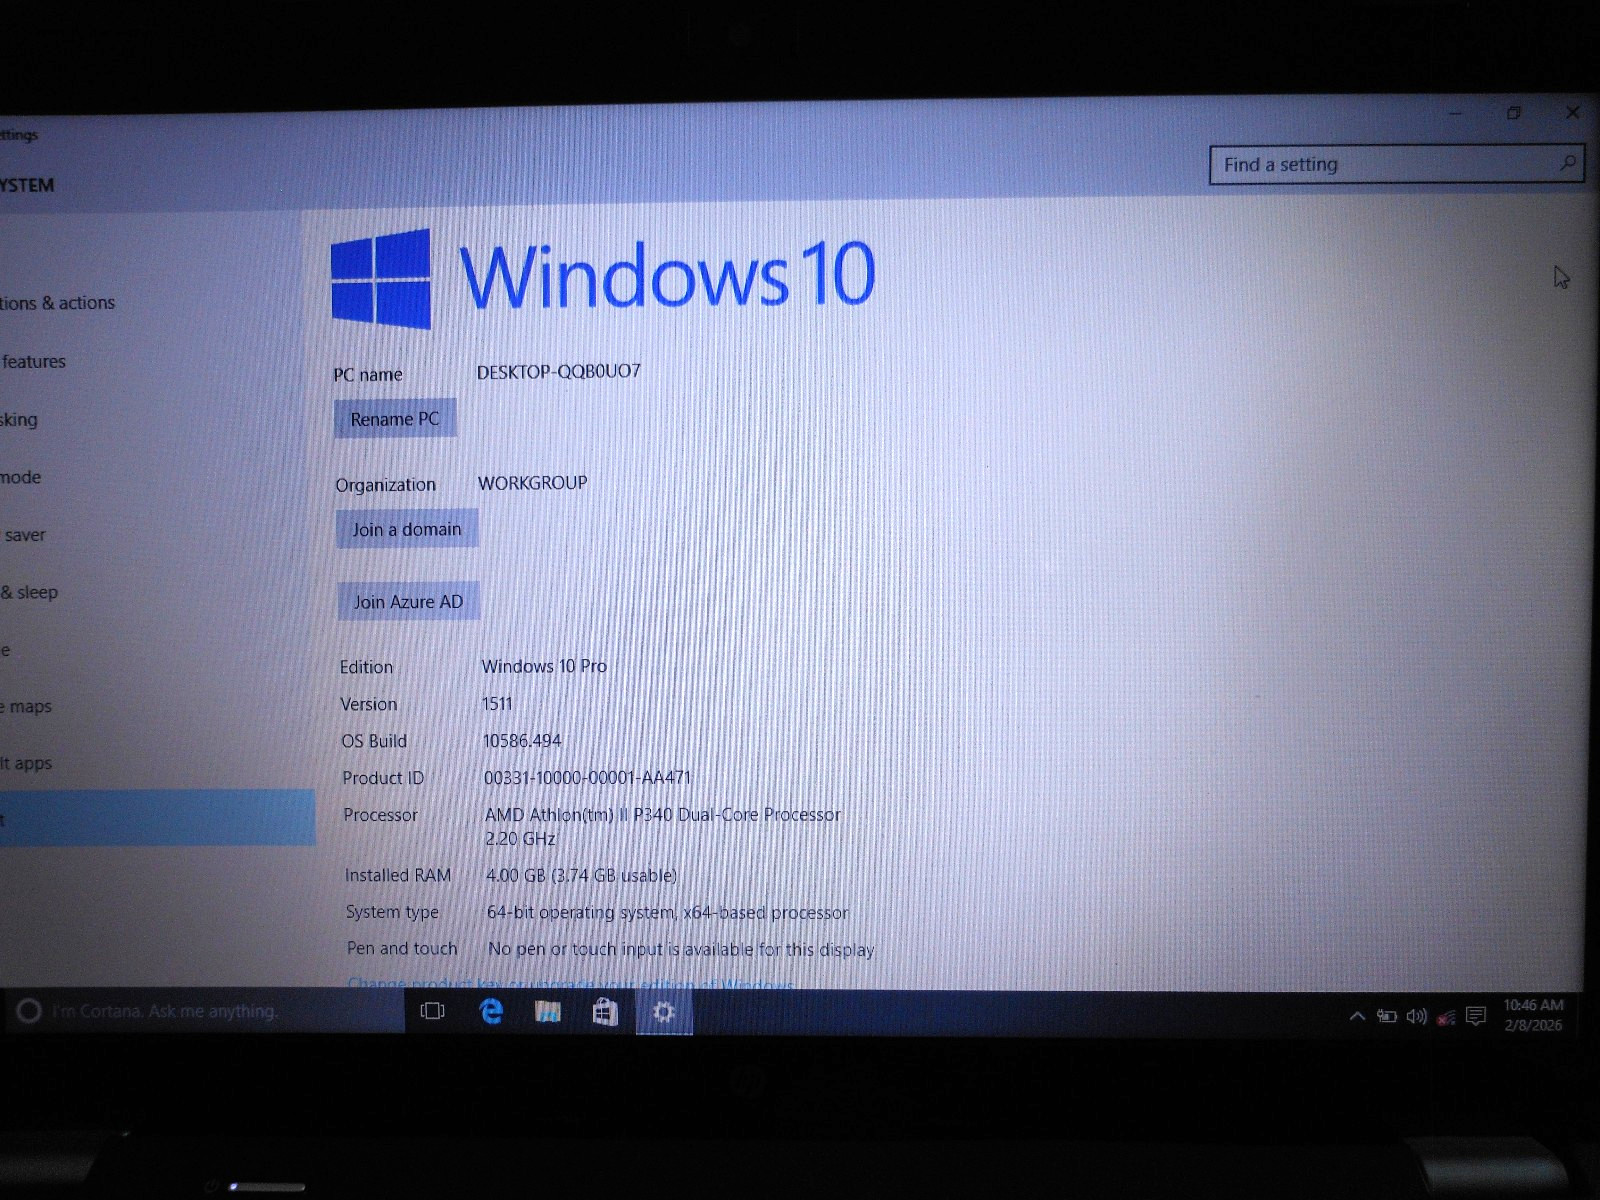Click the Windows 10 Pro edition value
The image size is (1600, 1200).
pyautogui.click(x=544, y=666)
